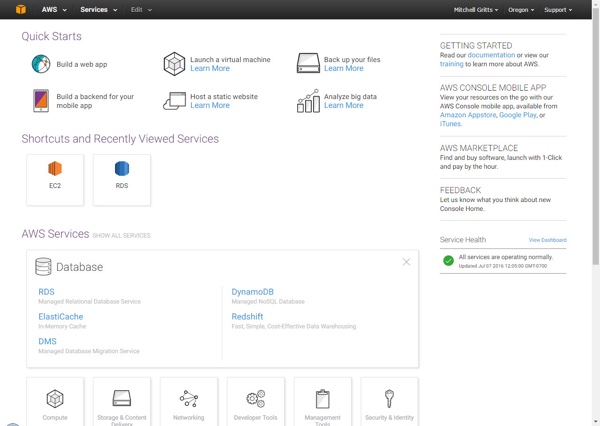600x426 pixels.
Task: Expand the Services menu
Action: point(98,10)
